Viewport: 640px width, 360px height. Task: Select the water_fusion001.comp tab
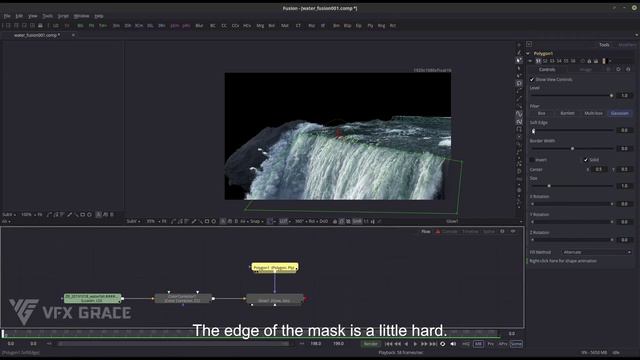(37, 35)
